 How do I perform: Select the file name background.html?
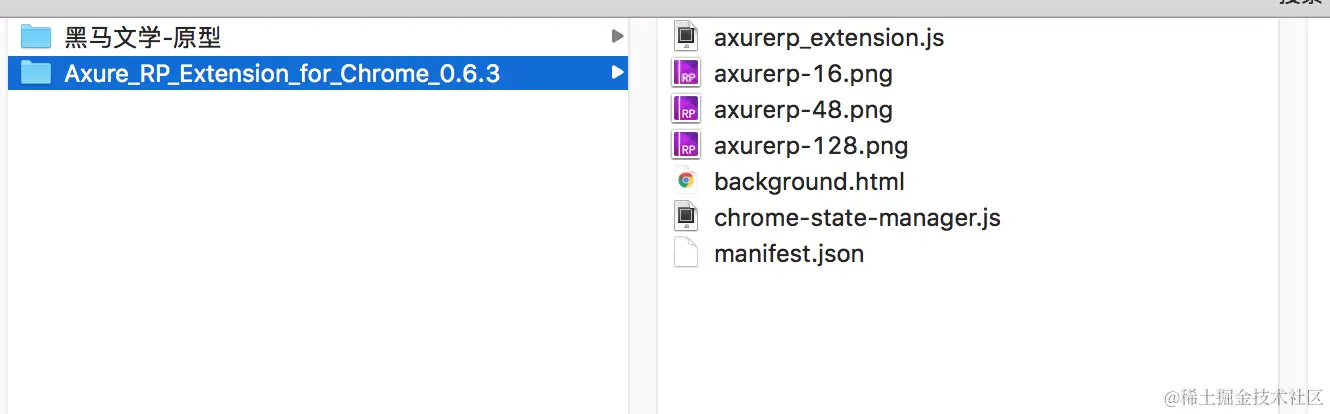pos(809,182)
